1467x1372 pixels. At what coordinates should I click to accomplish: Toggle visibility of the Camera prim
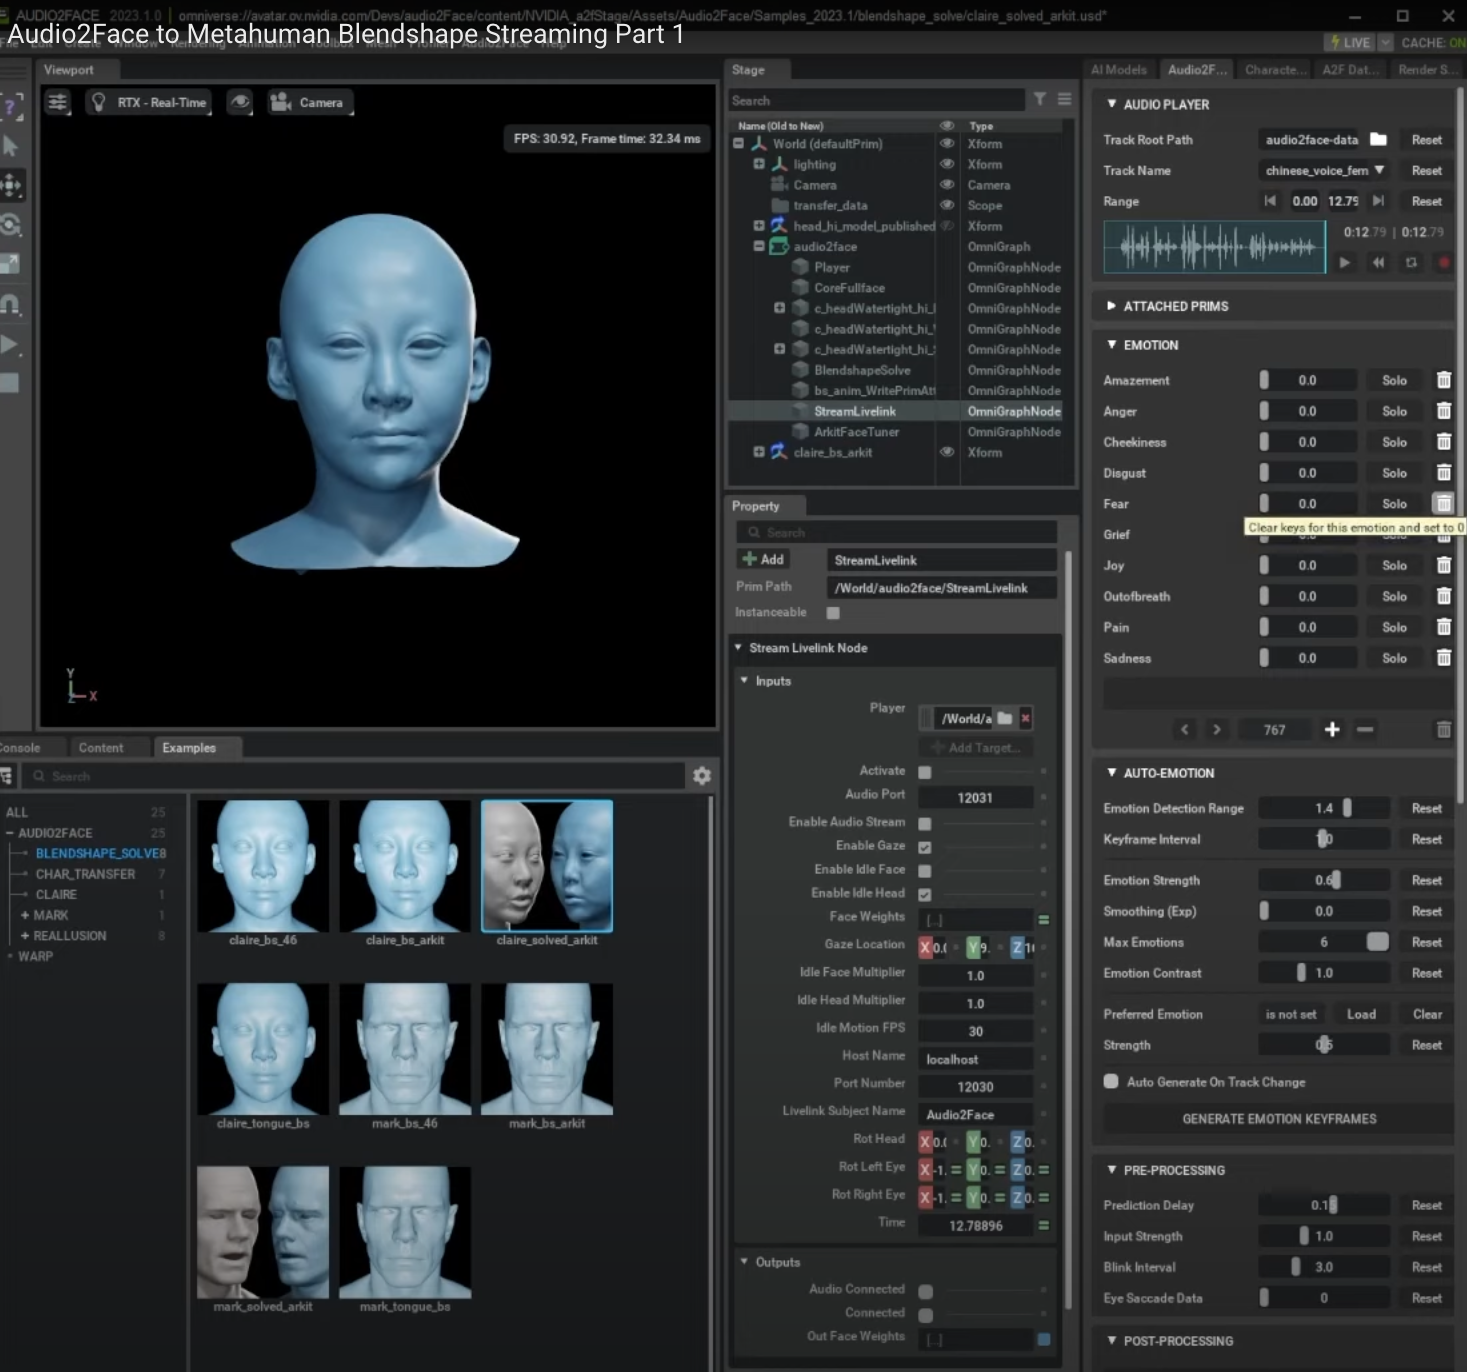947,185
